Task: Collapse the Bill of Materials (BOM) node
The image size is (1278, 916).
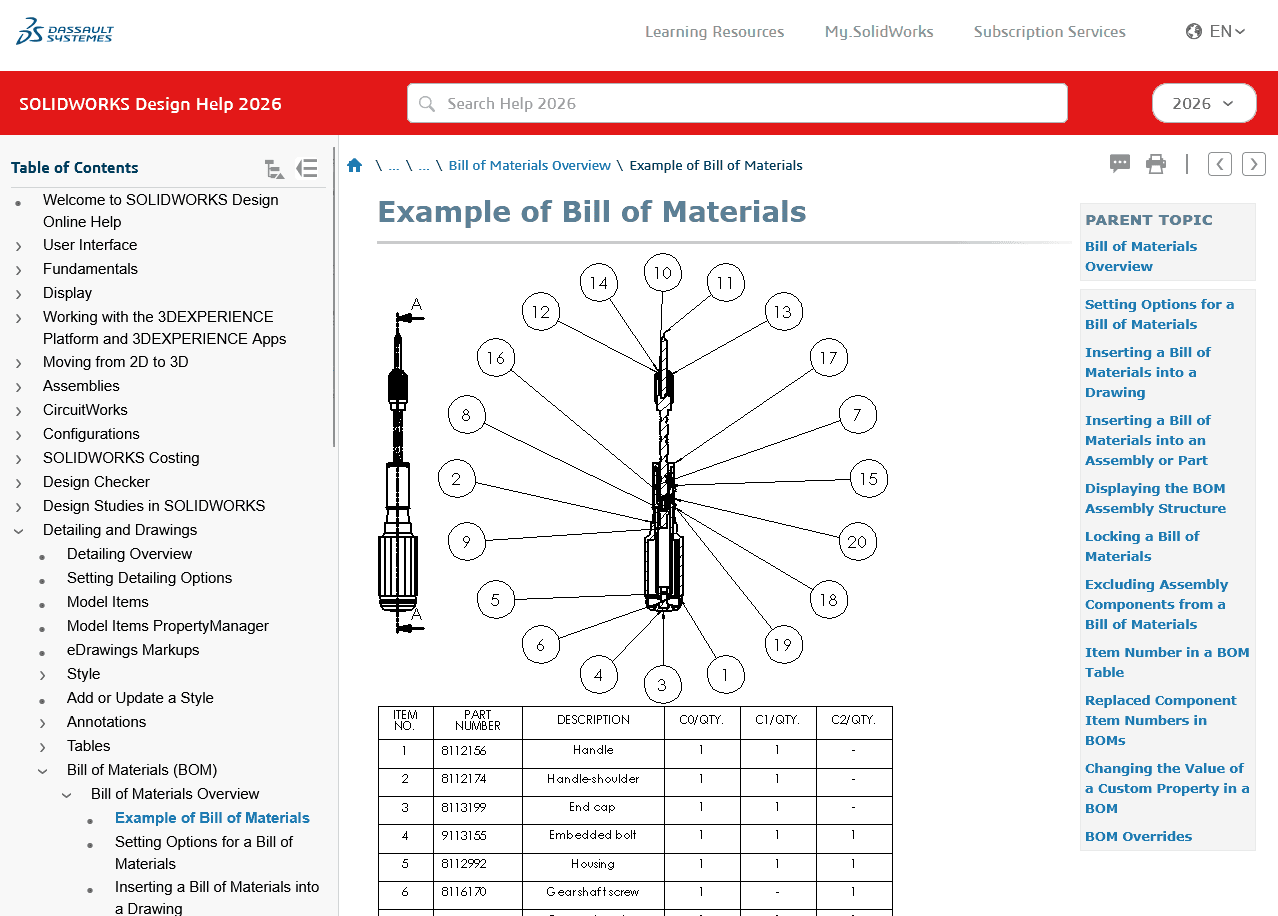Action: tap(43, 770)
